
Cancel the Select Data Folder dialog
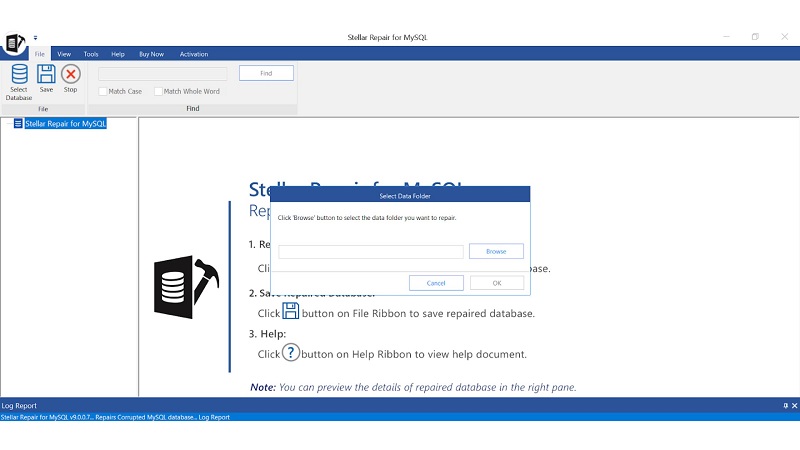coord(436,283)
